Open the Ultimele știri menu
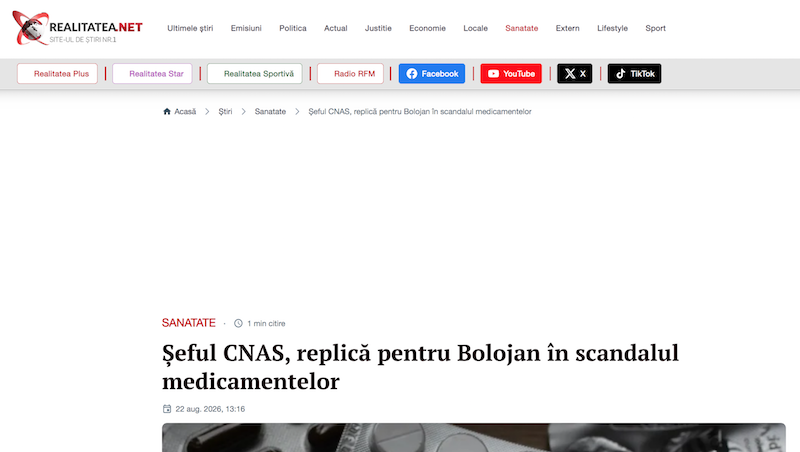This screenshot has width=800, height=452. pyautogui.click(x=190, y=28)
